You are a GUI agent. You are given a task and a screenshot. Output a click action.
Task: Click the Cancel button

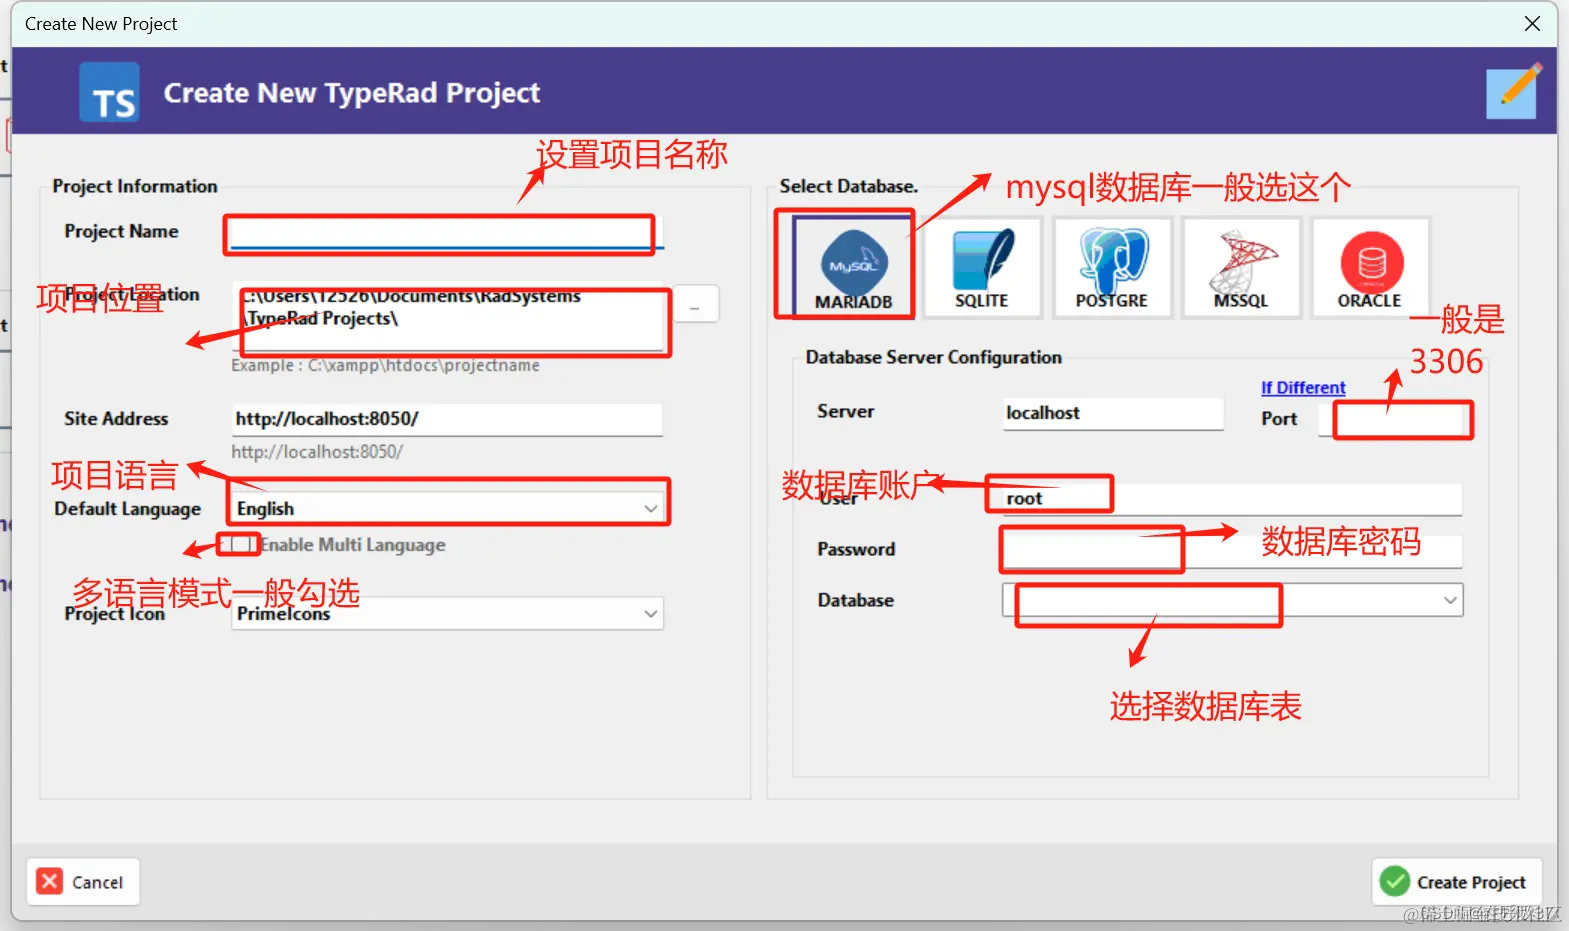coord(82,882)
